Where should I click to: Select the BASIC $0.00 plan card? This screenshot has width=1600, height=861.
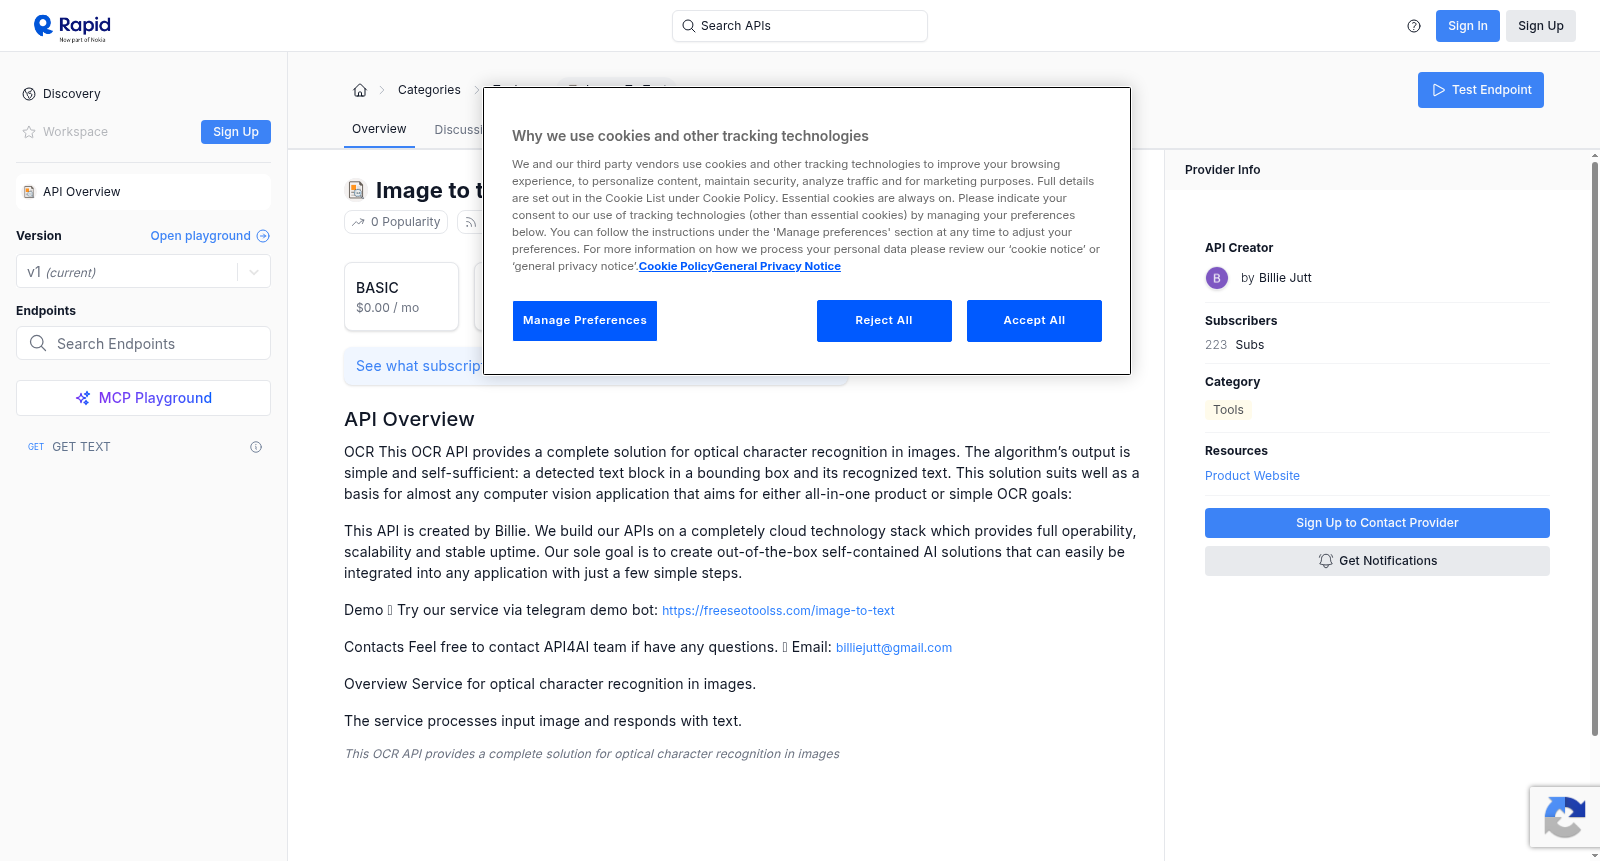[x=401, y=297]
